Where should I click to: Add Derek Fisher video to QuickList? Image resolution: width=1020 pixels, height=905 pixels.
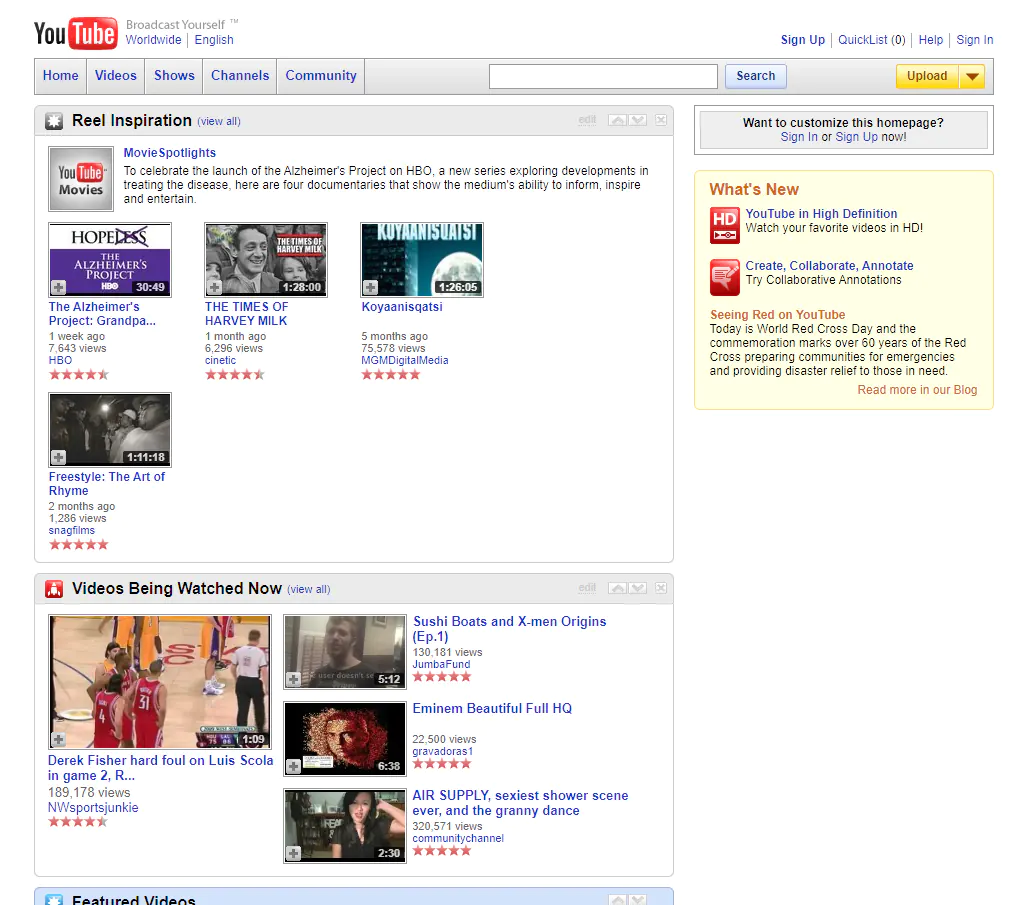[59, 739]
